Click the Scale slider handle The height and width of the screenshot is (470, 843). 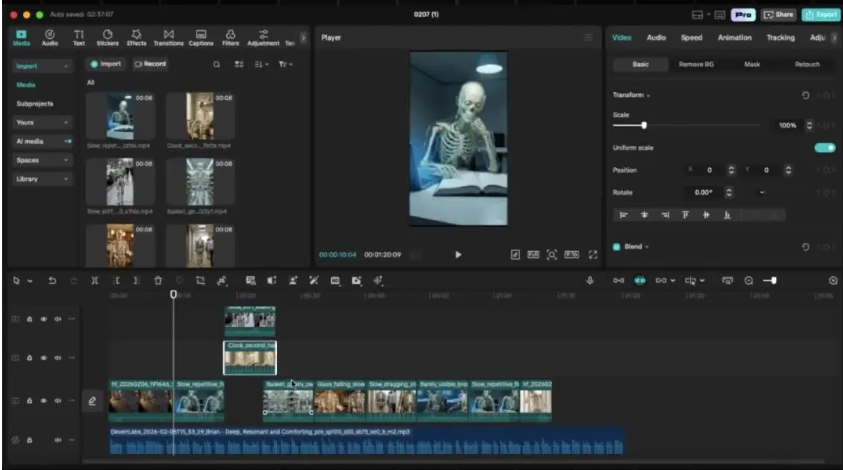(x=643, y=125)
